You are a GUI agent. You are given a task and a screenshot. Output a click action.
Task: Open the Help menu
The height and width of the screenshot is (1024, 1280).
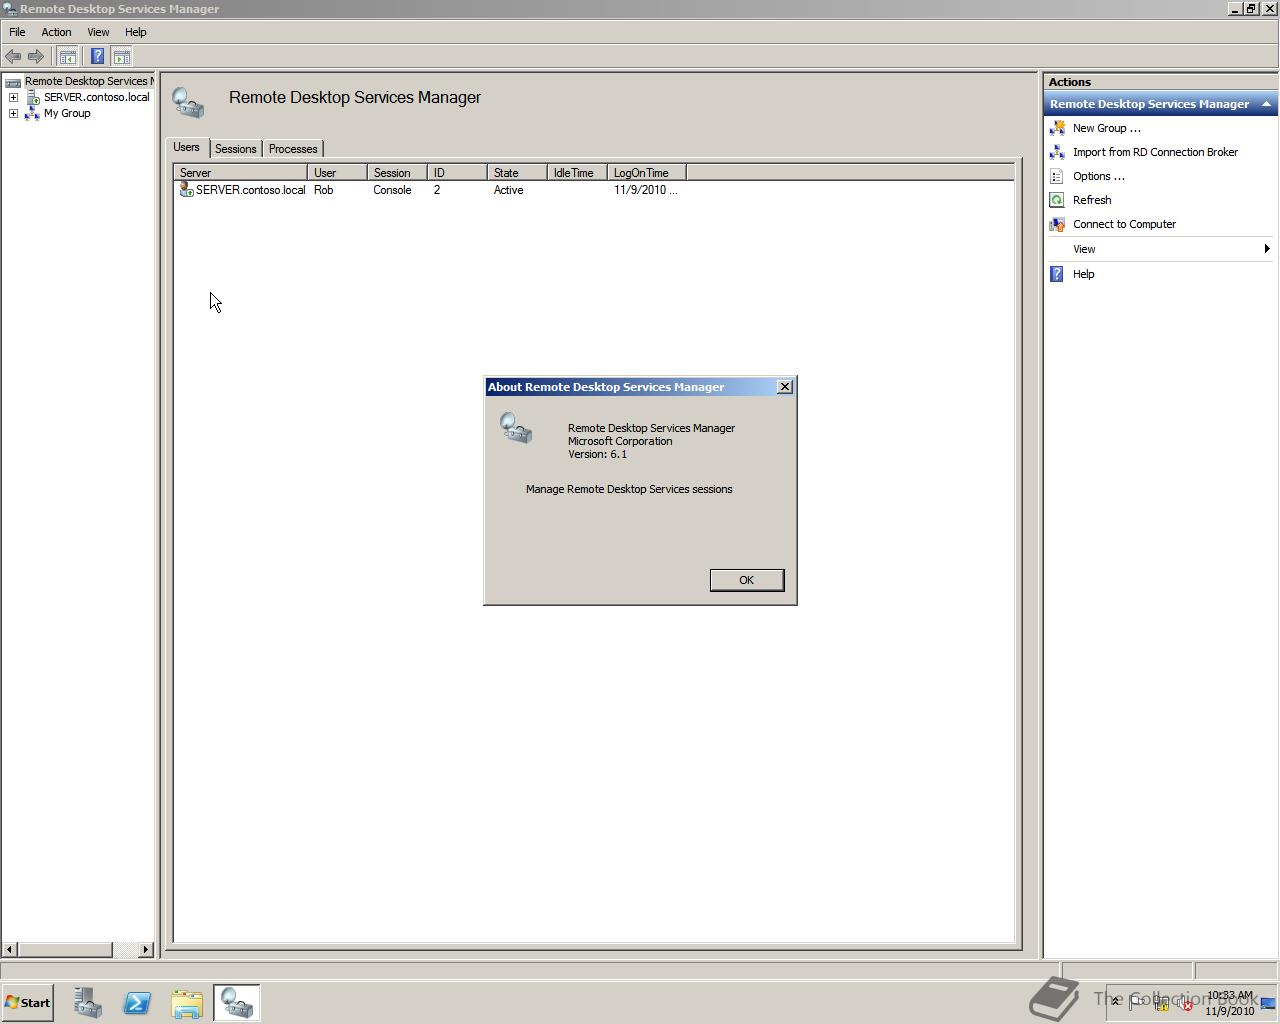pos(135,32)
